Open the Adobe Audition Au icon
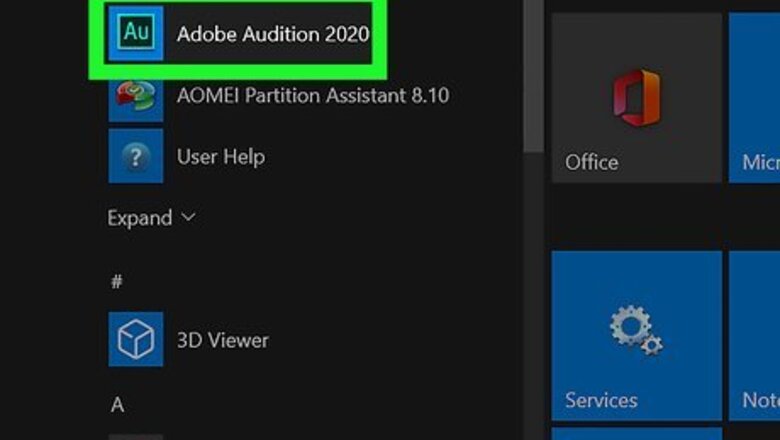780x440 pixels. click(136, 33)
